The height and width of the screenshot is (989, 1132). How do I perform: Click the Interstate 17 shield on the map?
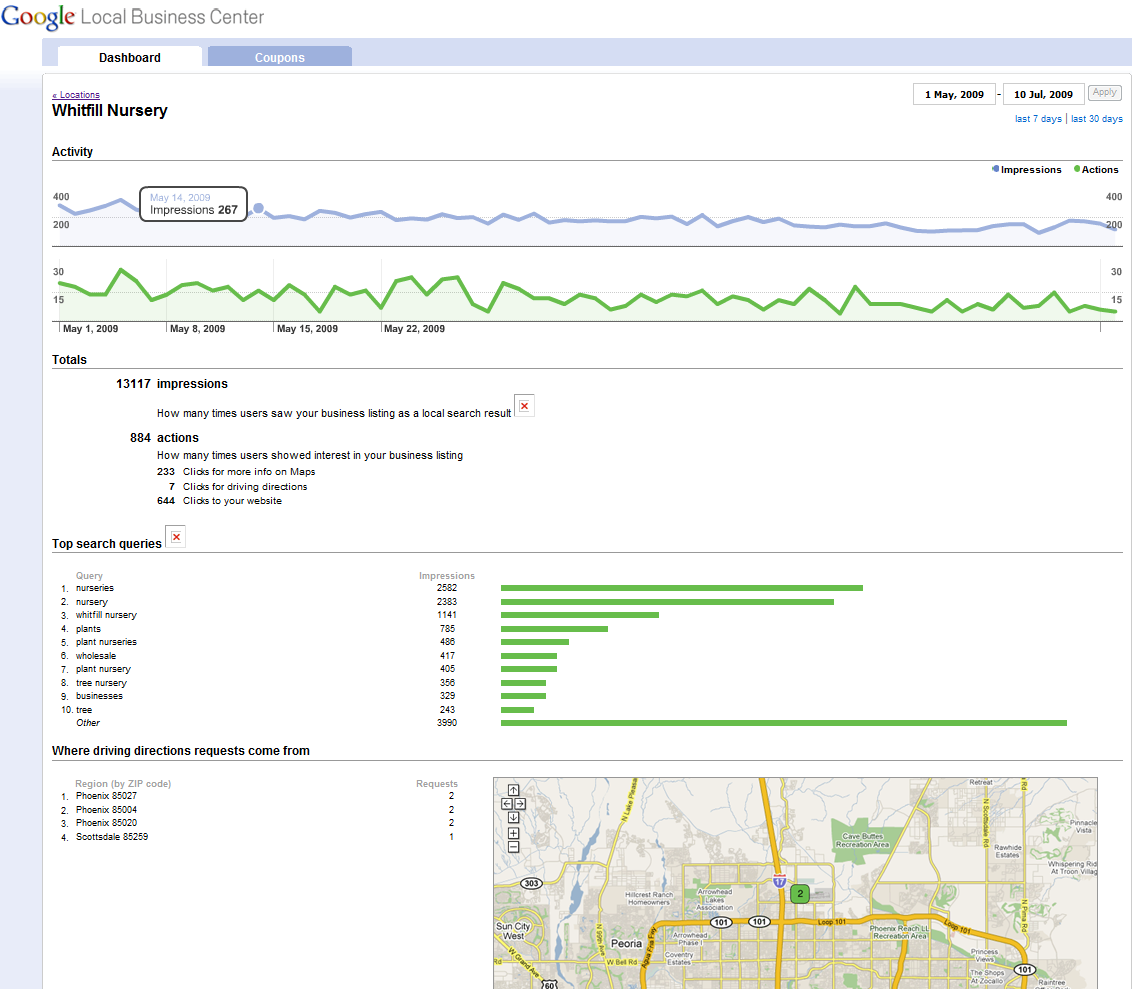pos(780,881)
